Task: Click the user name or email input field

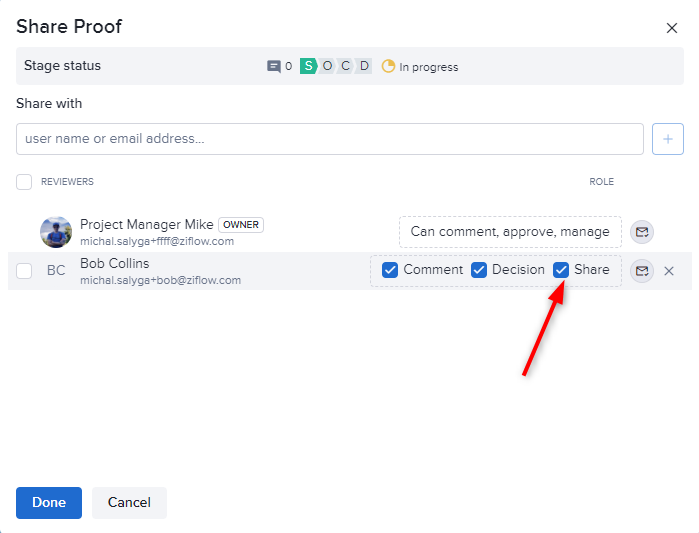Action: tap(329, 140)
